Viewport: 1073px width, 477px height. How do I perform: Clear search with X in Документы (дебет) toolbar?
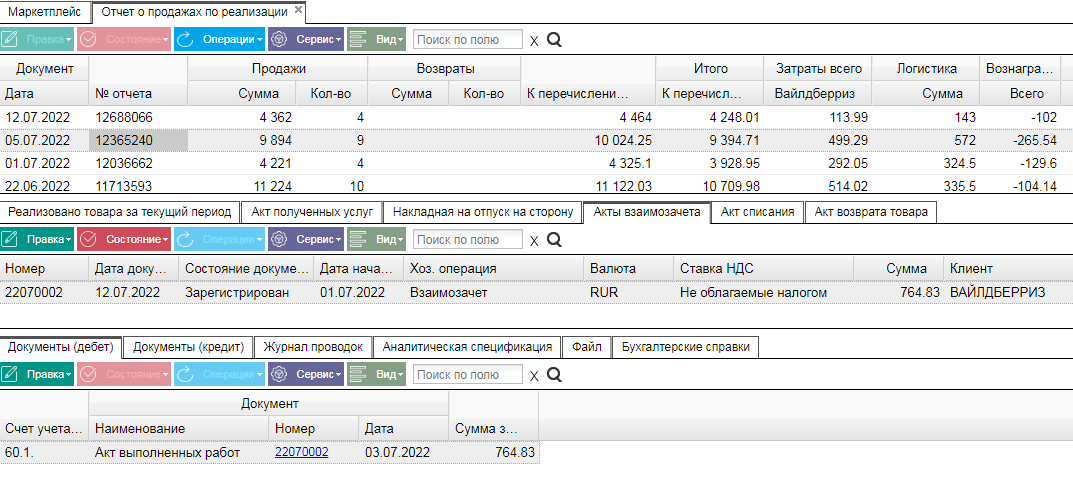coord(534,375)
